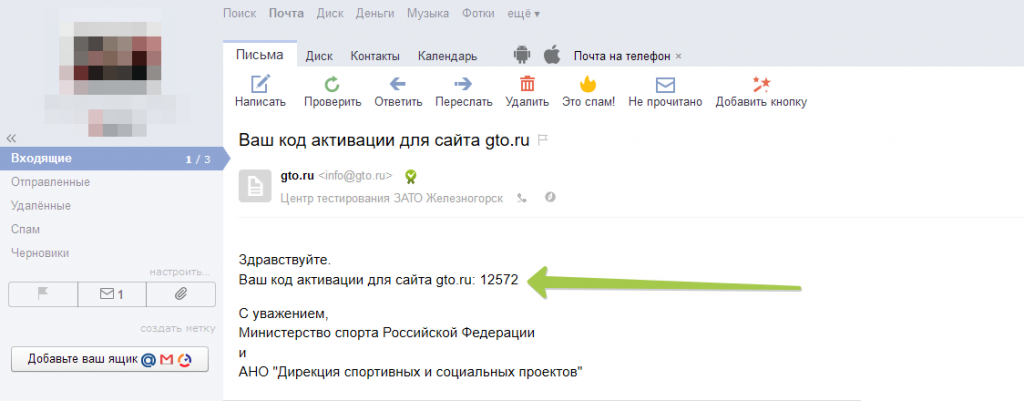Filter messages with attachments paperclip

[x=181, y=295]
